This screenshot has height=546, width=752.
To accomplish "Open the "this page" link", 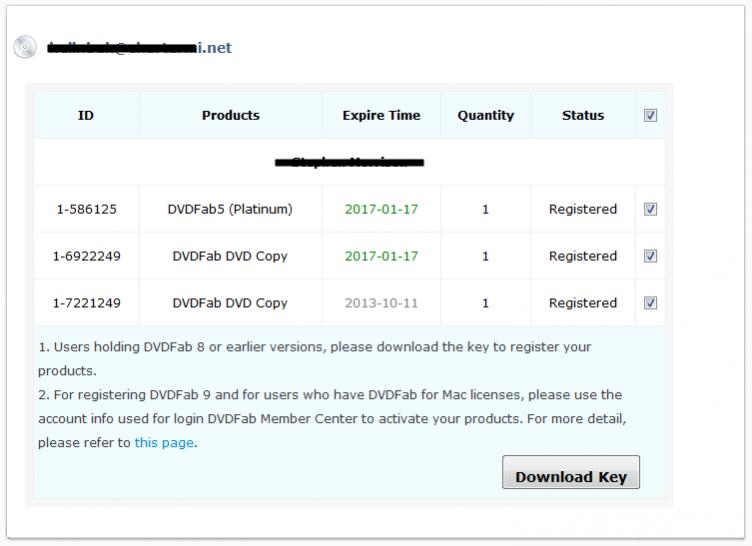I will click(x=164, y=442).
